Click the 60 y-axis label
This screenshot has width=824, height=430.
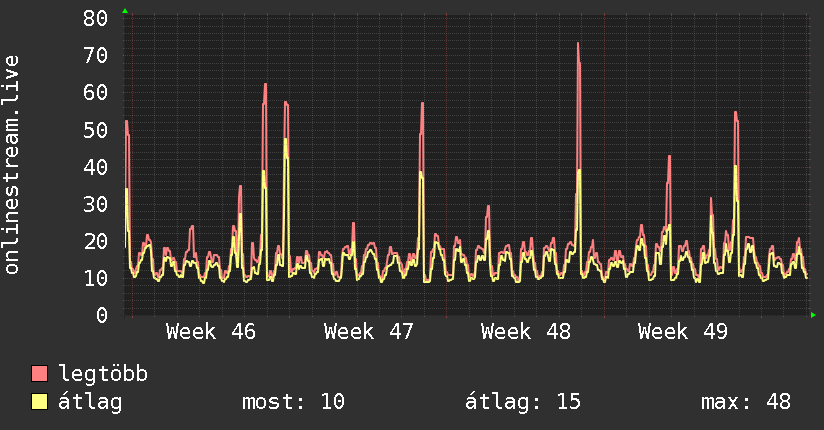tap(95, 93)
